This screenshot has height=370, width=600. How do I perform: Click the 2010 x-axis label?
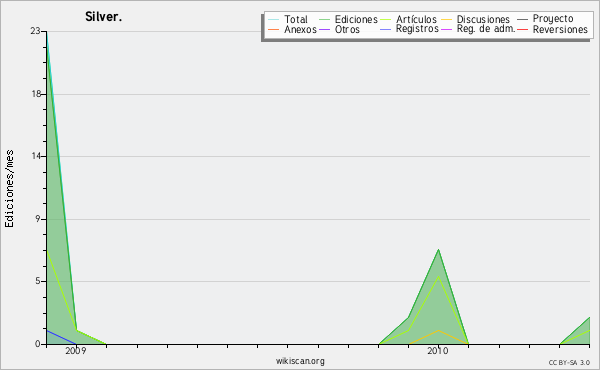click(438, 351)
